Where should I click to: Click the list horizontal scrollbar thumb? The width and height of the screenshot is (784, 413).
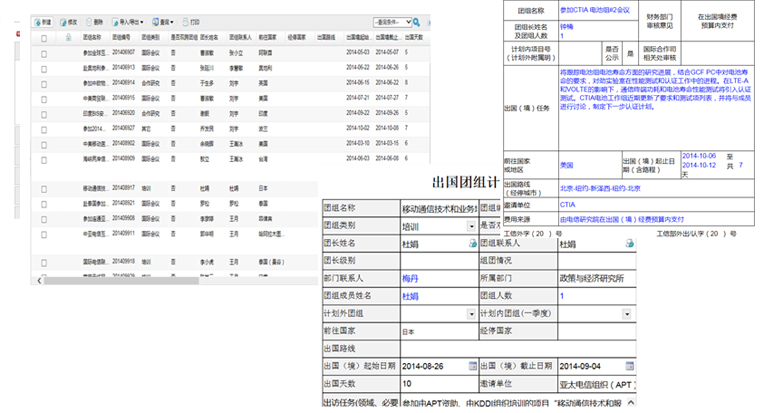[122, 281]
